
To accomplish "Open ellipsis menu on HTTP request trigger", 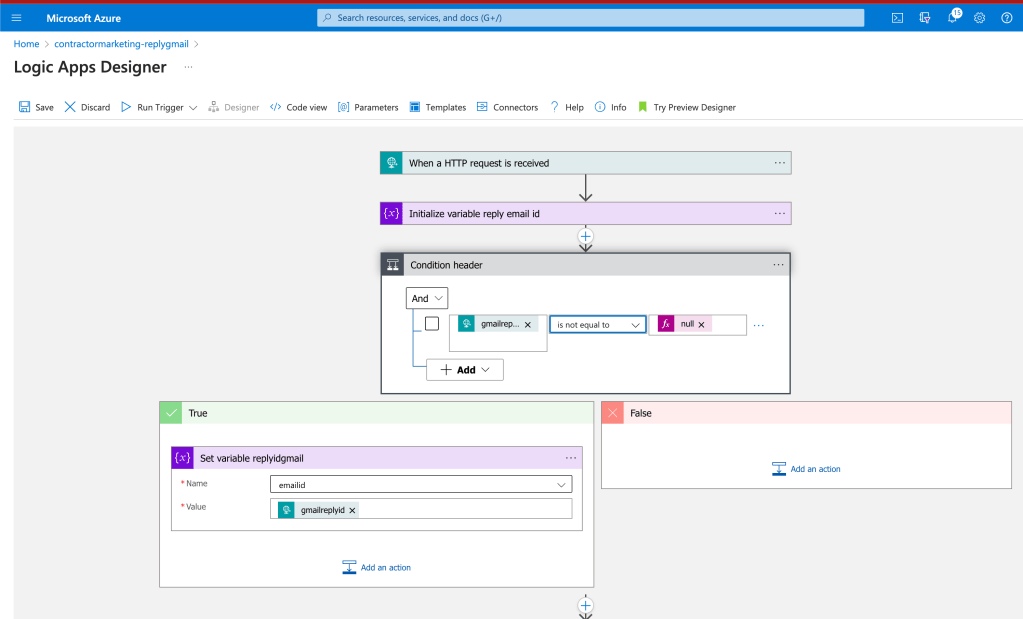I will (780, 163).
